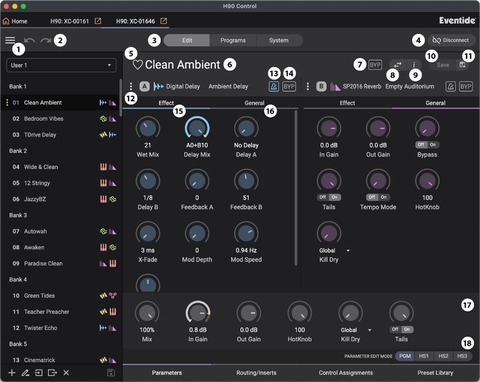This screenshot has width=480, height=382.
Task: Delete program with X icon
Action: click(66, 373)
